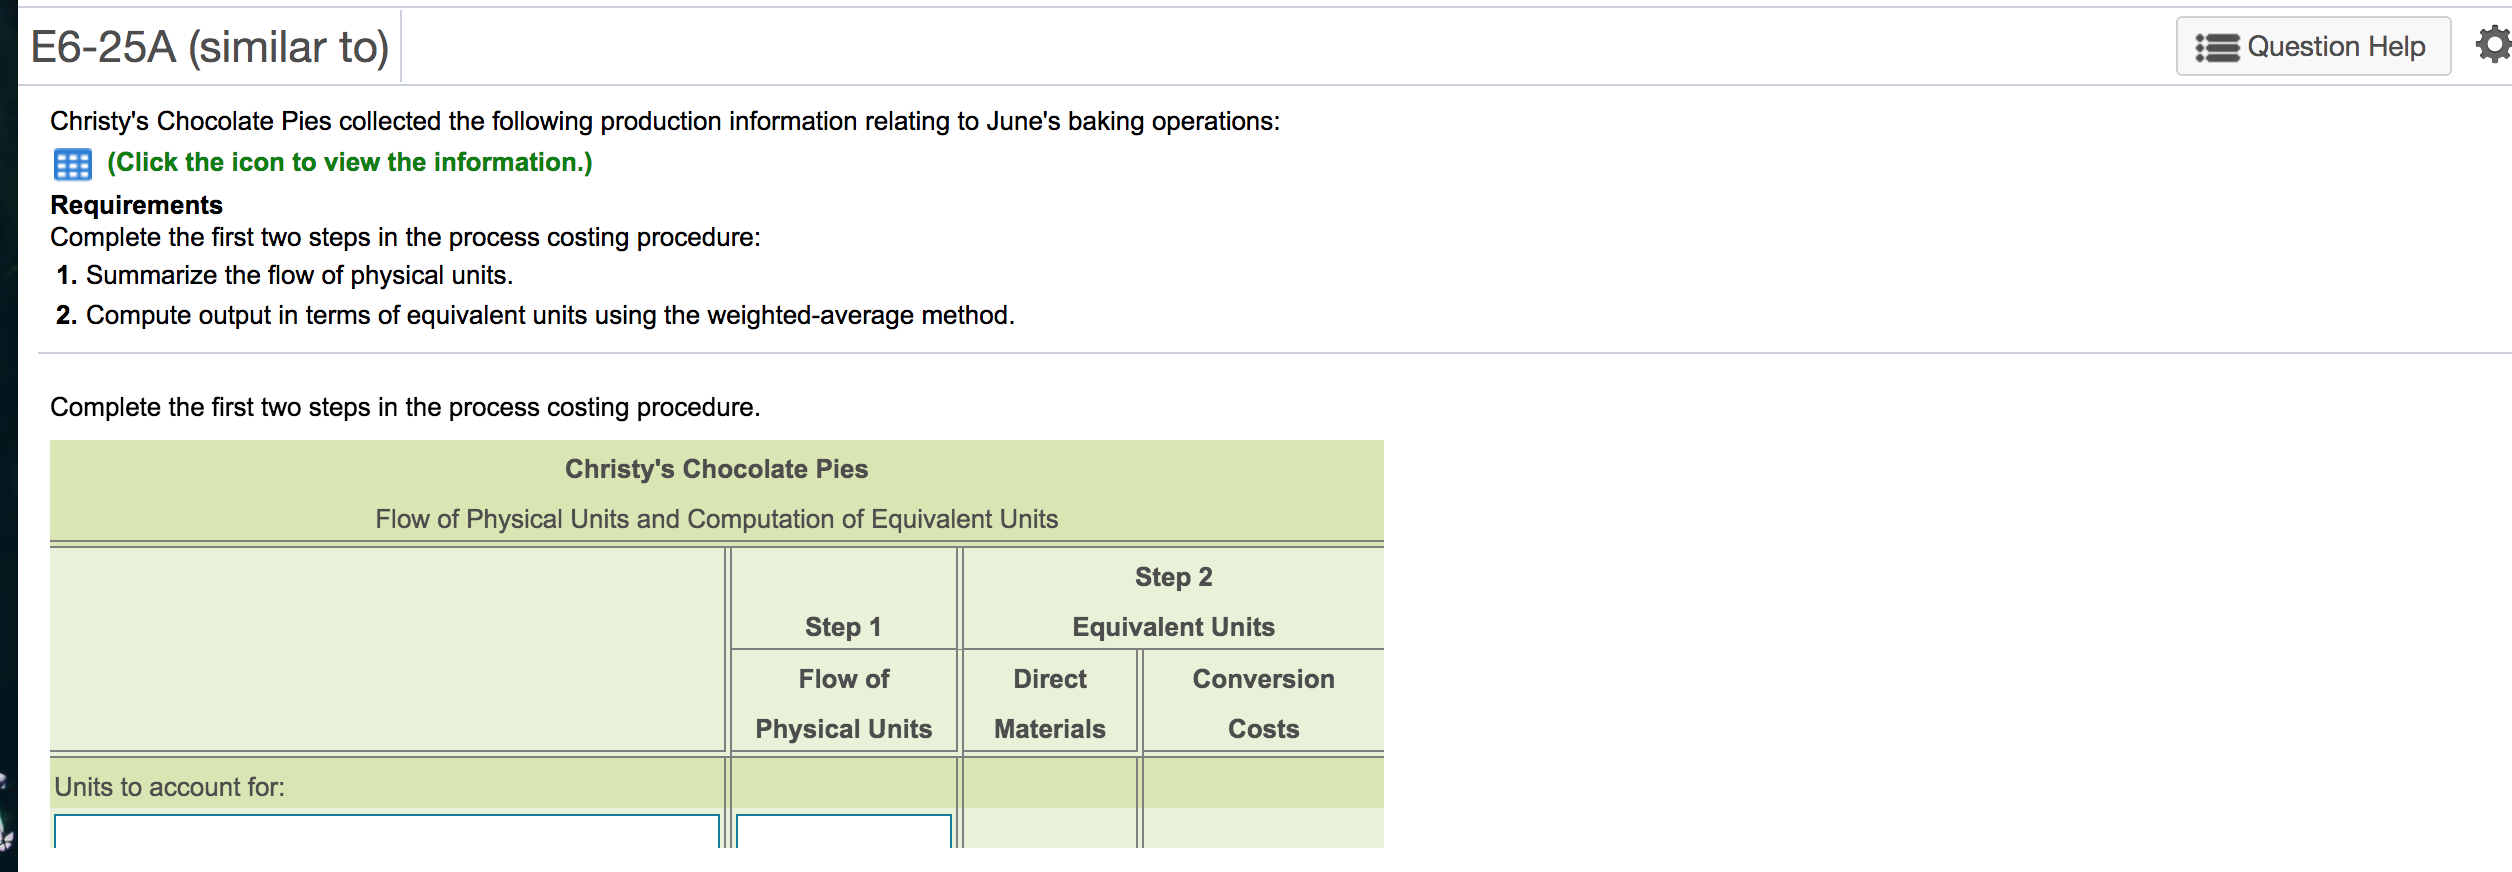The height and width of the screenshot is (872, 2512).
Task: Click the 'Equivalent Units' header
Action: click(1173, 627)
